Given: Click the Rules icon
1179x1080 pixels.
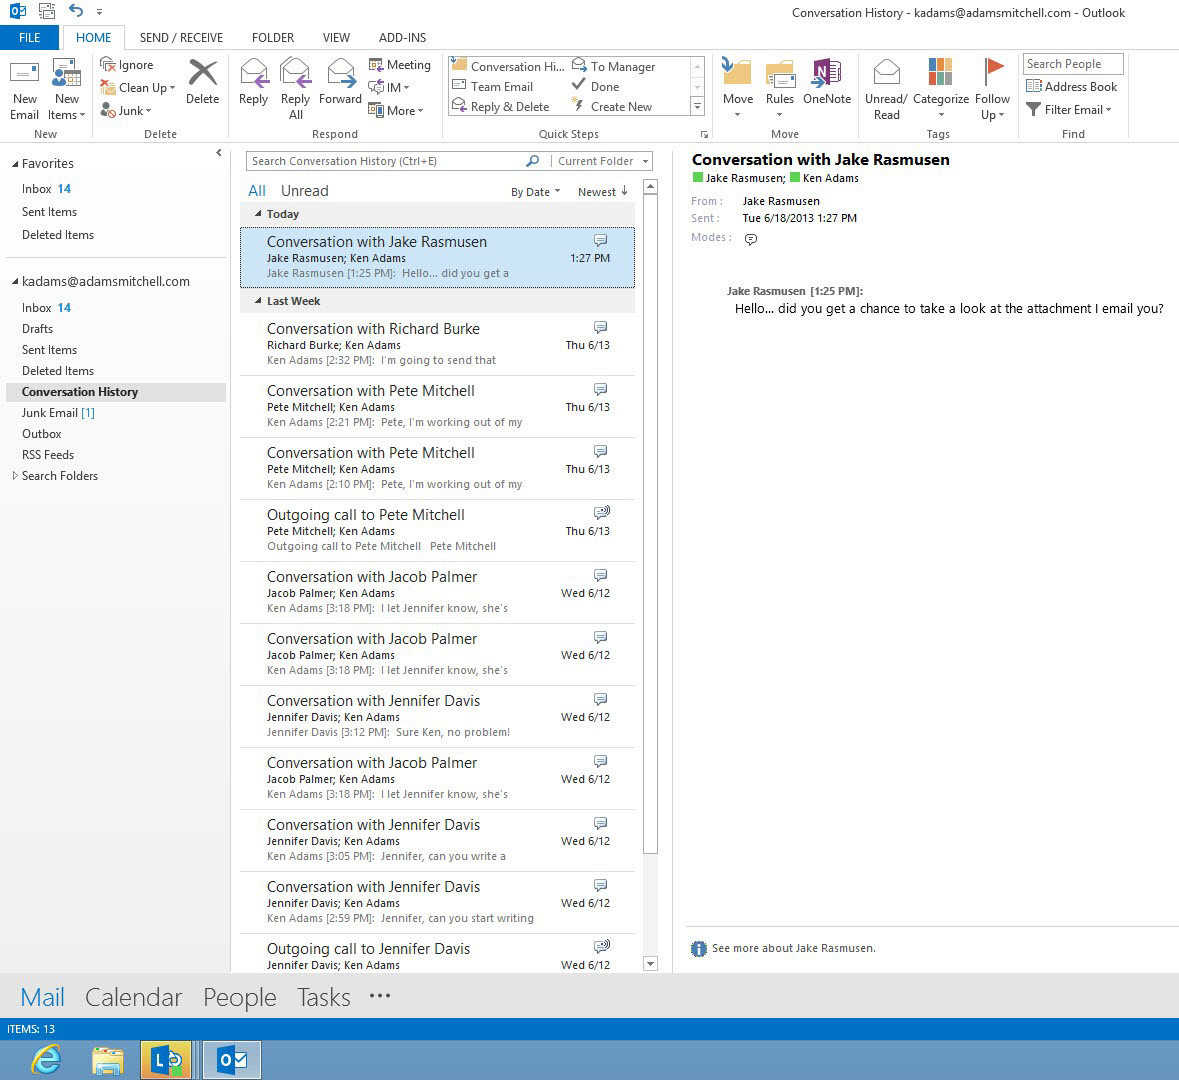Looking at the screenshot, I should tap(780, 74).
